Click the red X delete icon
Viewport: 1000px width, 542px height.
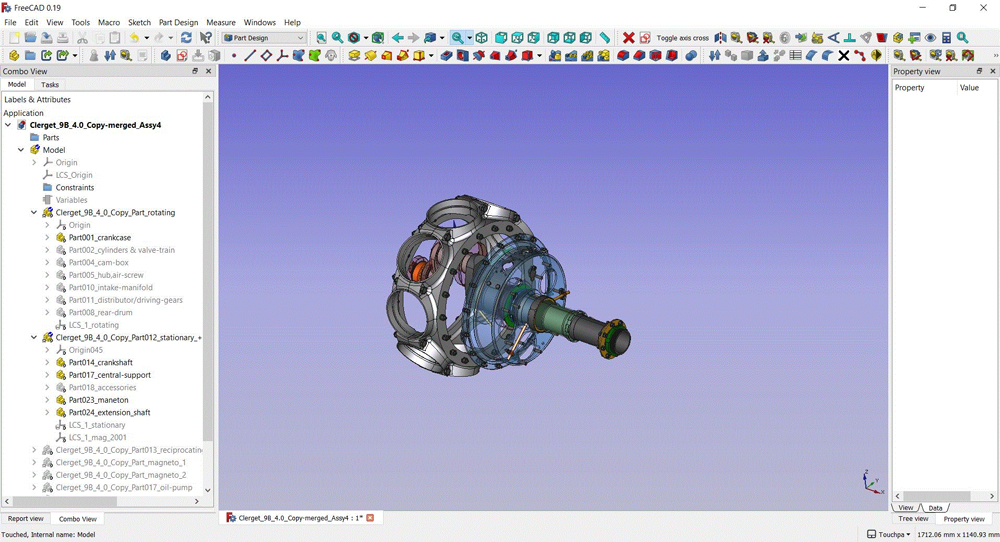[629, 38]
